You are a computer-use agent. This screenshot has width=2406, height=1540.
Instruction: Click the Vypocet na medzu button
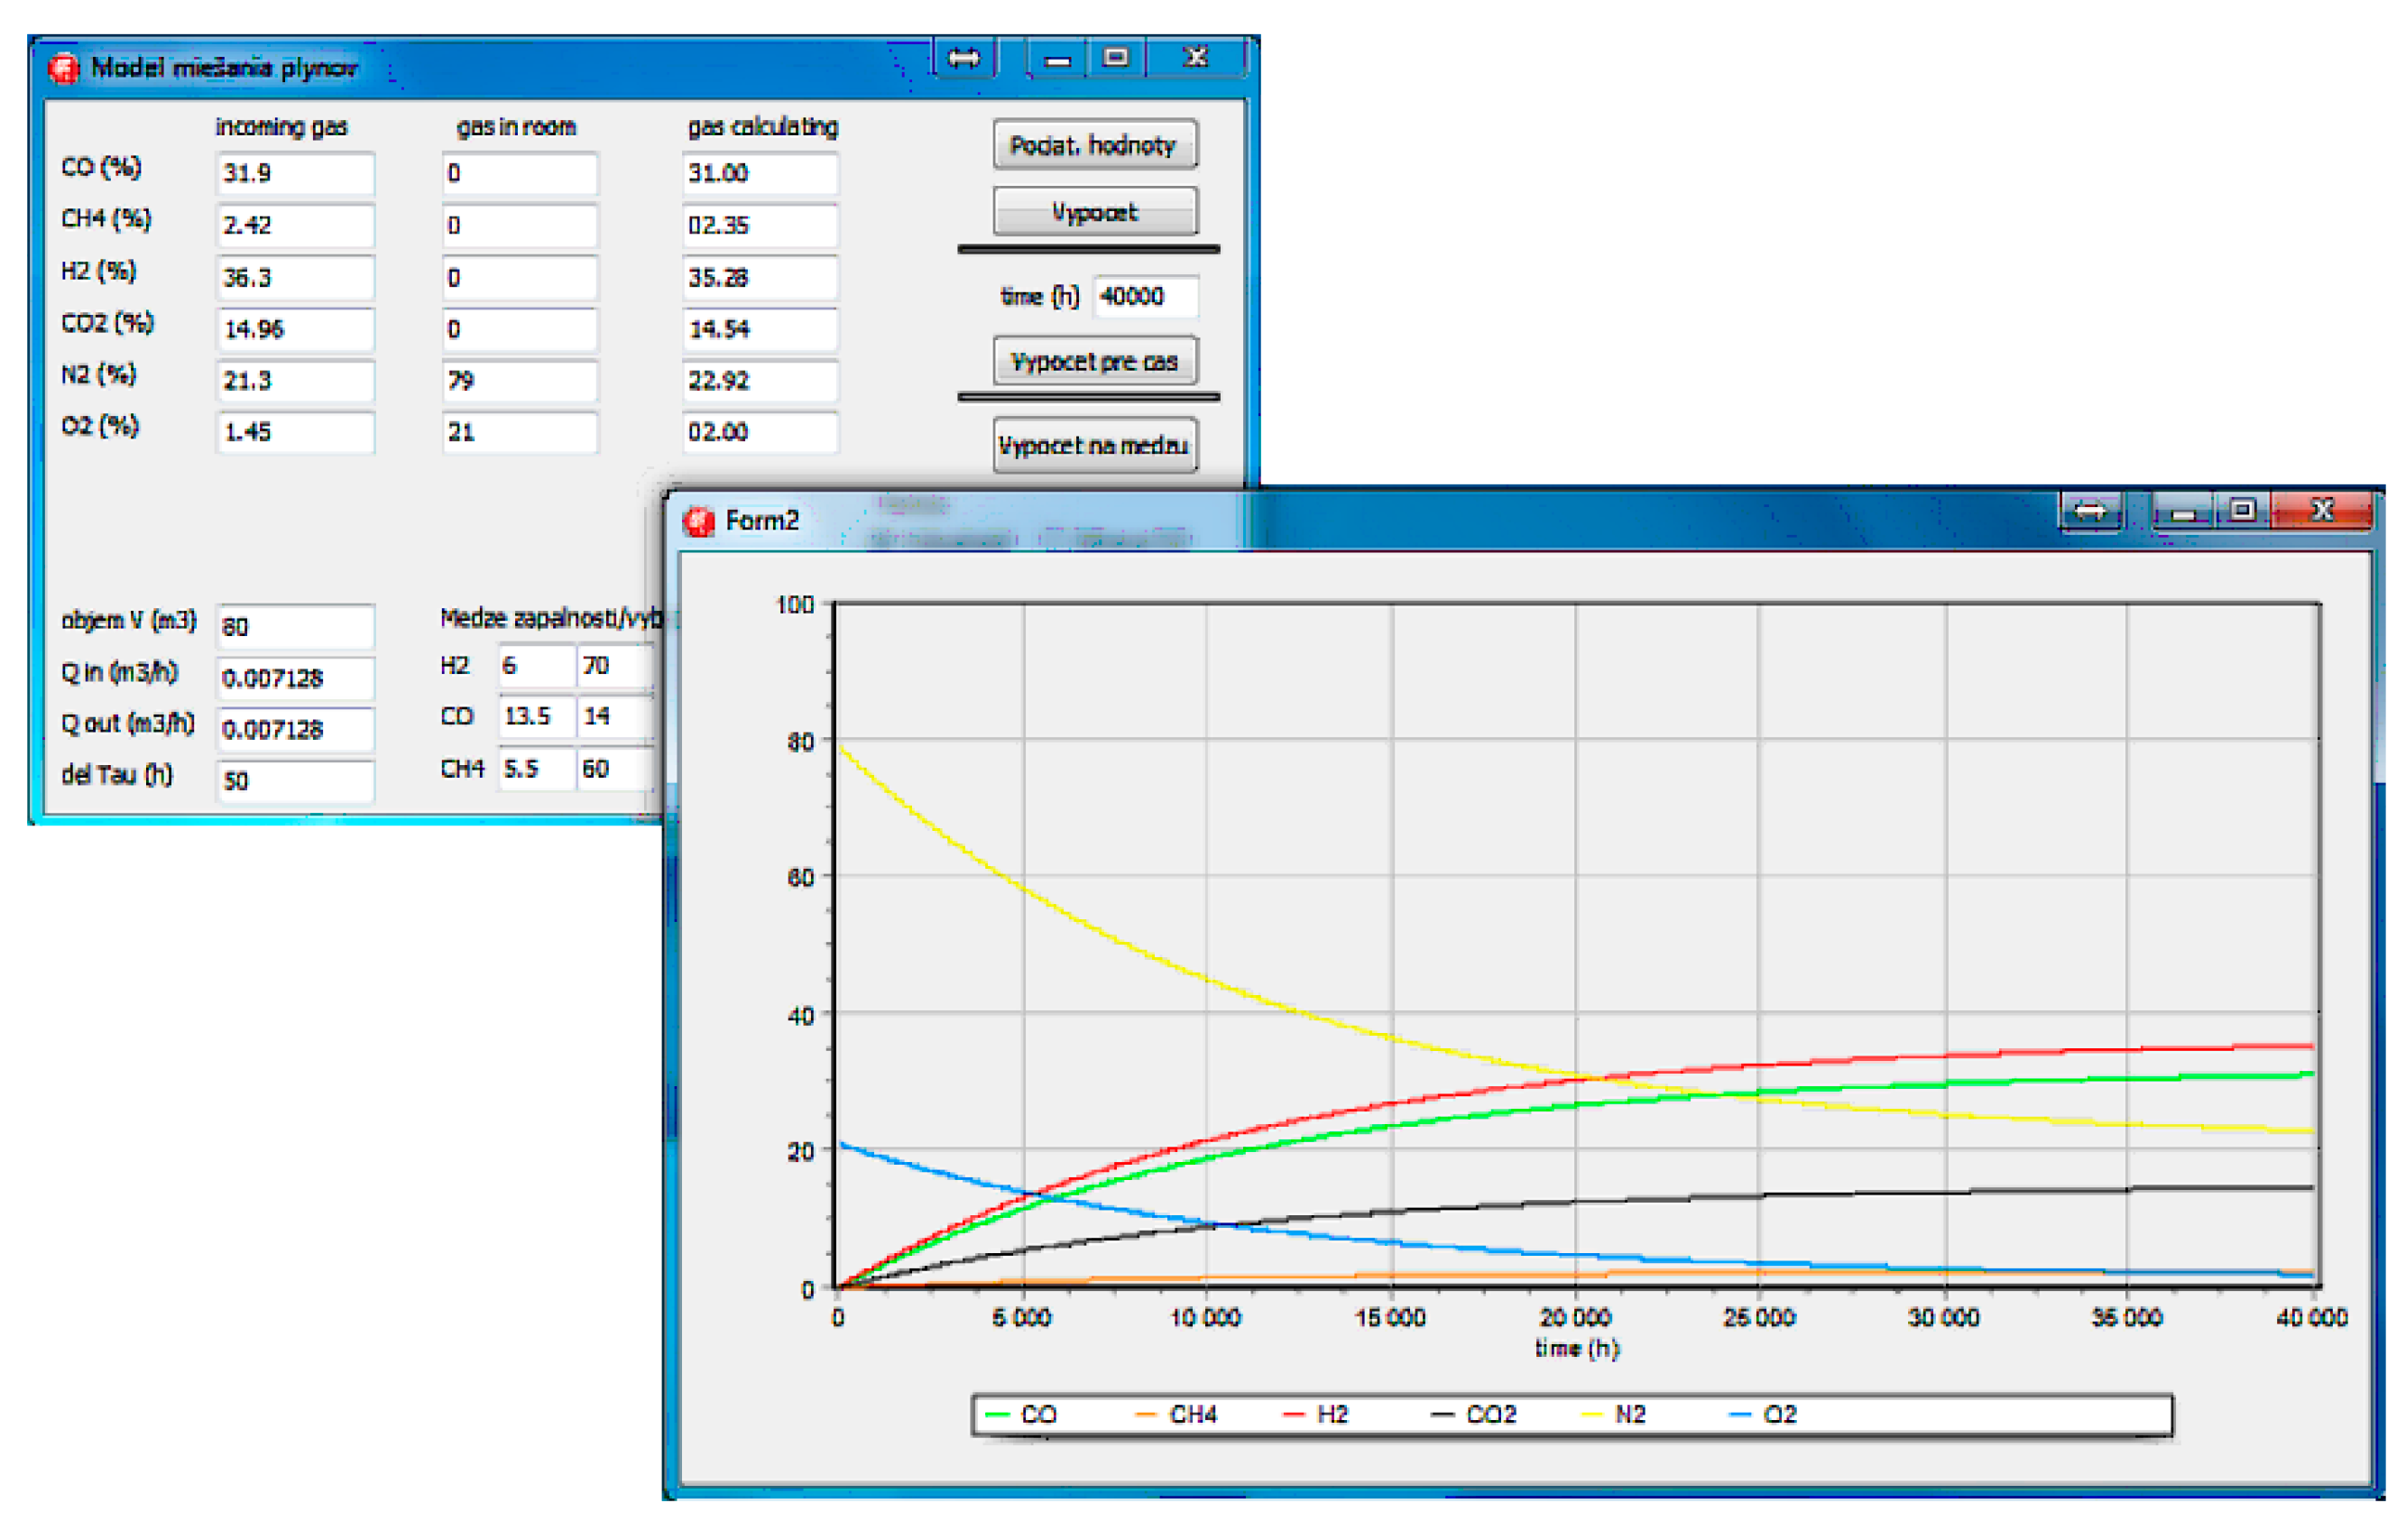click(1094, 445)
